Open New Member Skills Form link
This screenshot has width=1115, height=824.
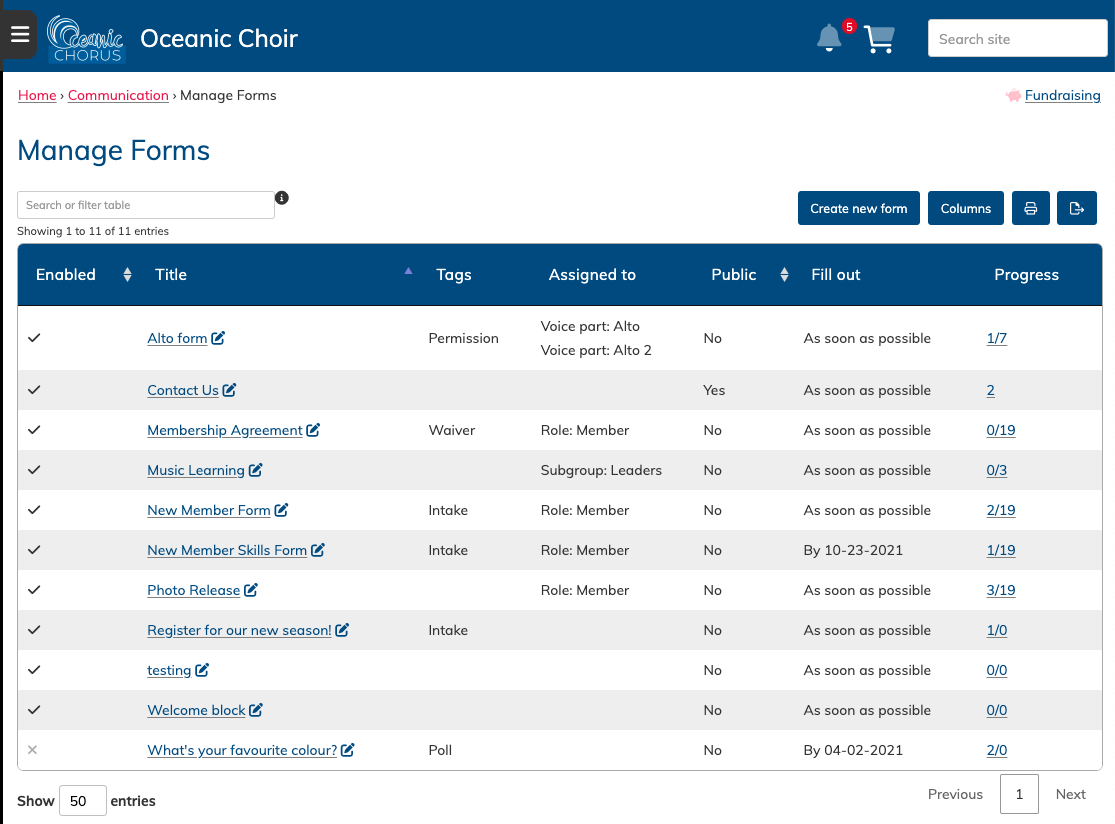227,550
